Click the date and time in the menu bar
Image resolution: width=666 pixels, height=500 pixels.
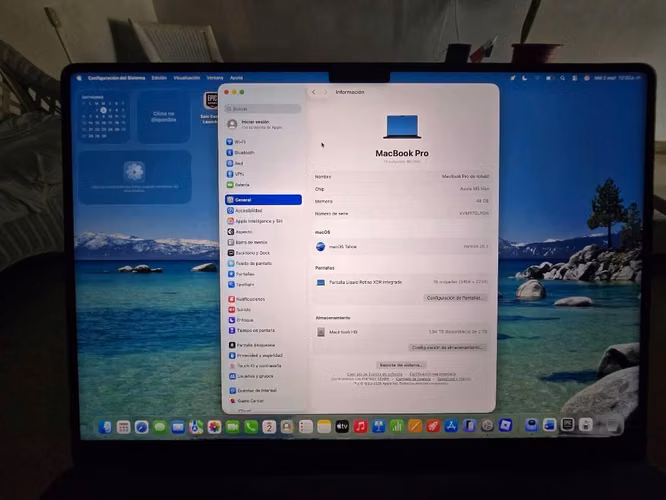coord(617,78)
